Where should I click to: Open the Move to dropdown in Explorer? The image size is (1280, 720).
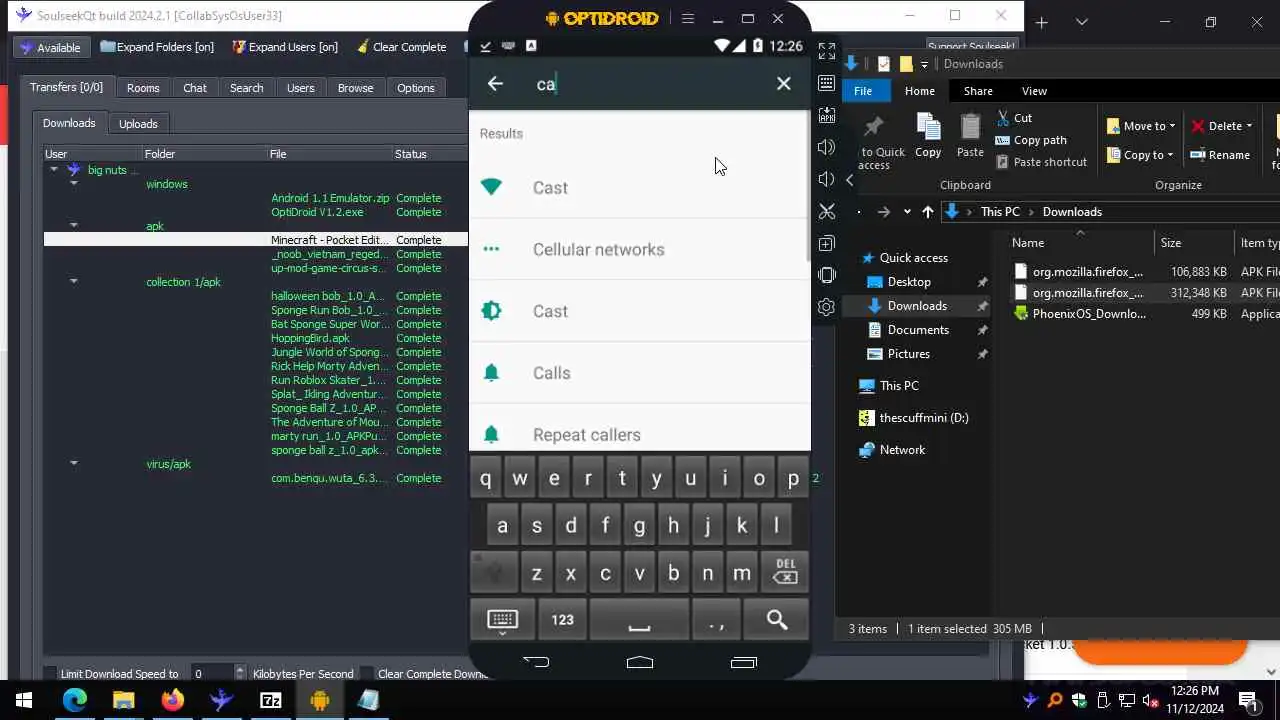(x=1141, y=126)
